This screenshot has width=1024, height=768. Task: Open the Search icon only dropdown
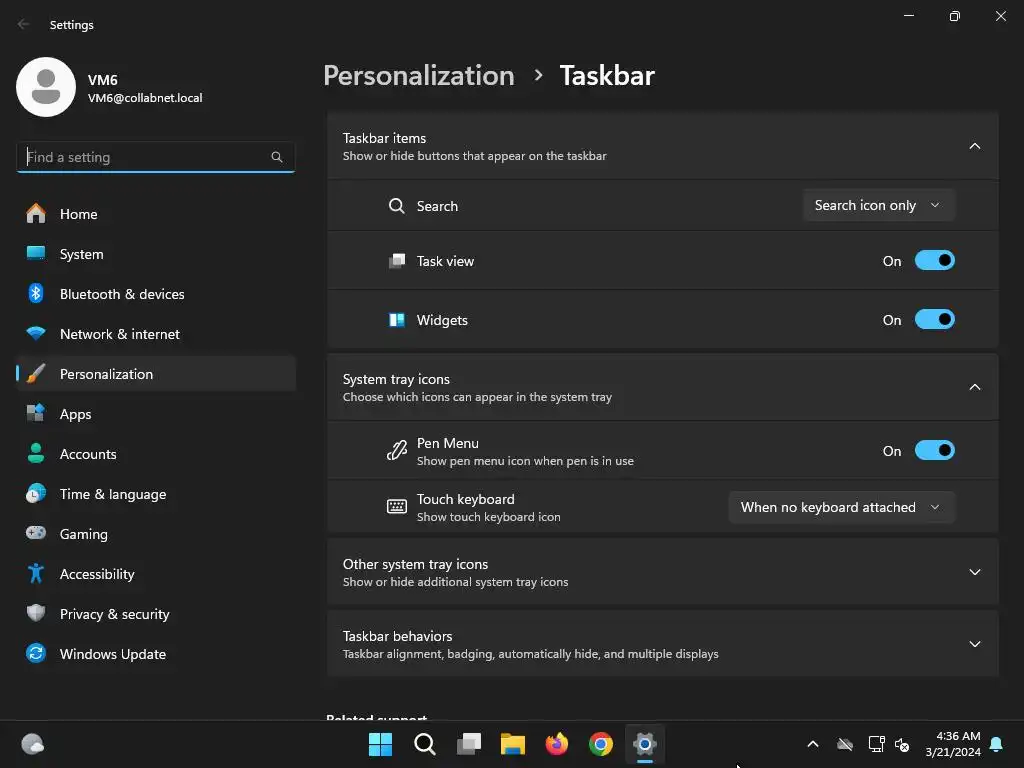pos(879,205)
